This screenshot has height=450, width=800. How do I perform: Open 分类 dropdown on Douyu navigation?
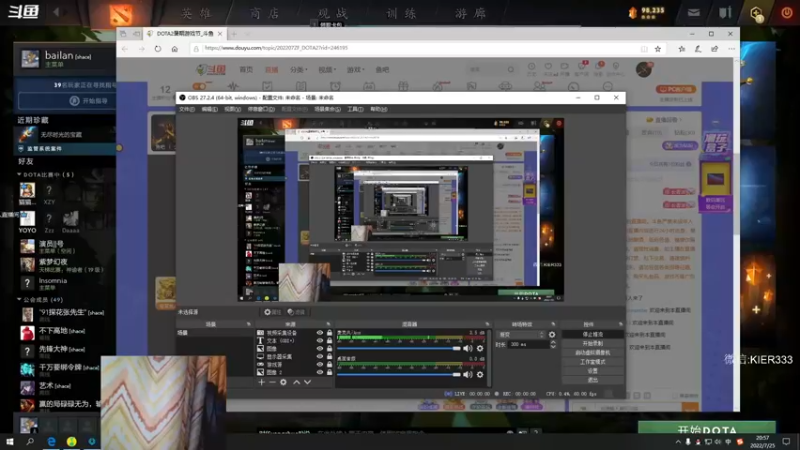tap(298, 70)
